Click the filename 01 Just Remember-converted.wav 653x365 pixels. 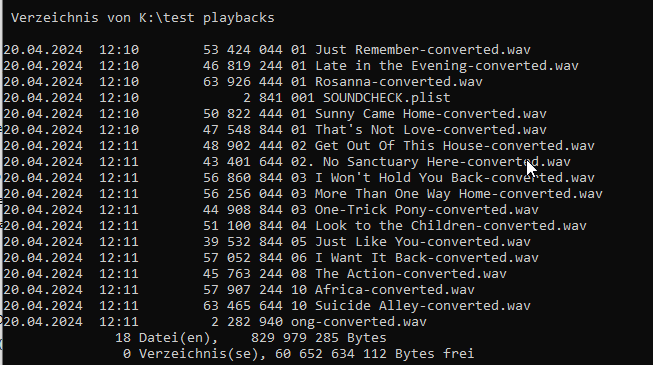pyautogui.click(x=411, y=50)
